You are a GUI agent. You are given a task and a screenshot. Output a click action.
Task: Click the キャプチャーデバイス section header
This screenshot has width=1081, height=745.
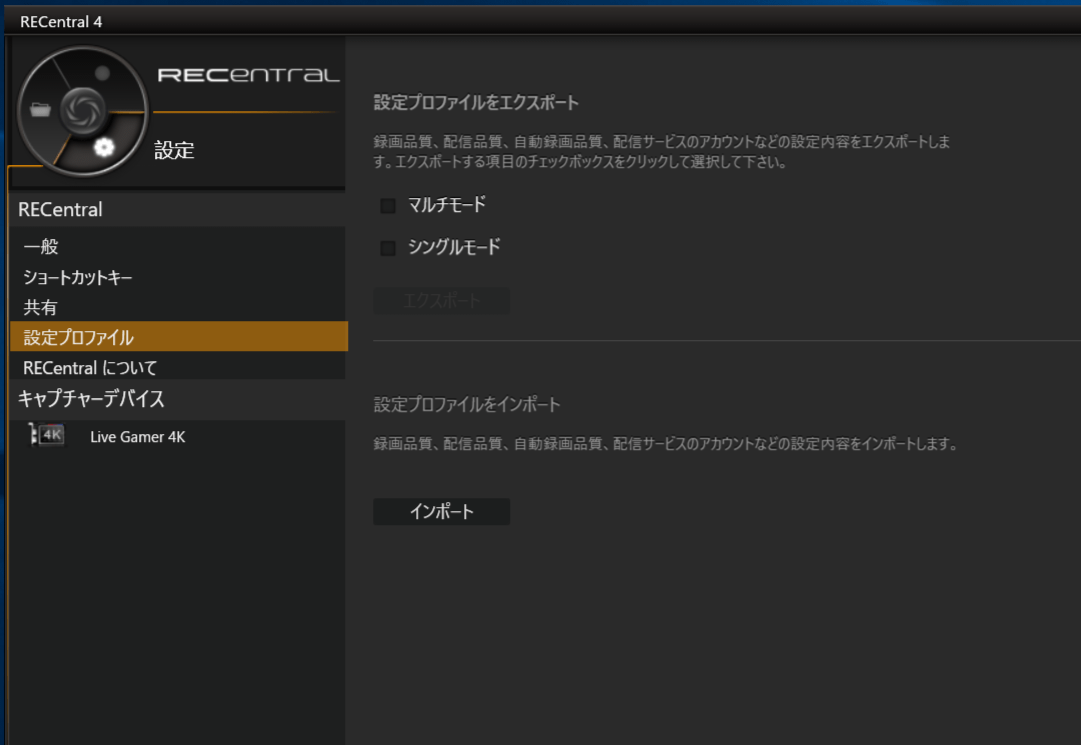(x=91, y=399)
